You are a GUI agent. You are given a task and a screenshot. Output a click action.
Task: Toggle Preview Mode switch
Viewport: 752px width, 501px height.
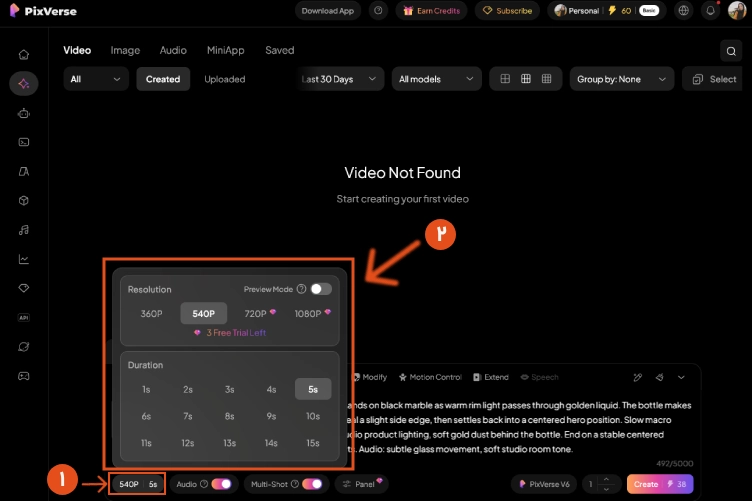pos(321,289)
